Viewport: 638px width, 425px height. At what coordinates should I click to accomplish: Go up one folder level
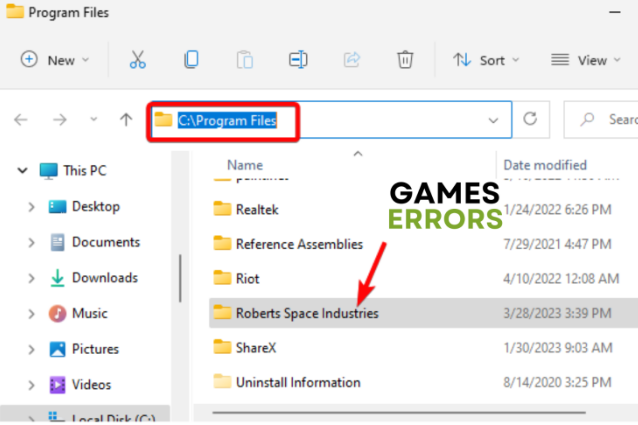tap(126, 120)
